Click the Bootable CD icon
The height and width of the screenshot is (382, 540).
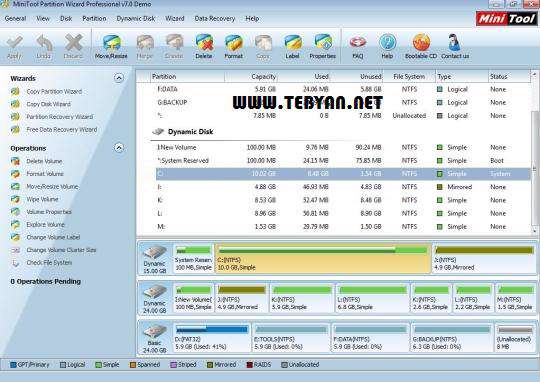click(x=421, y=43)
